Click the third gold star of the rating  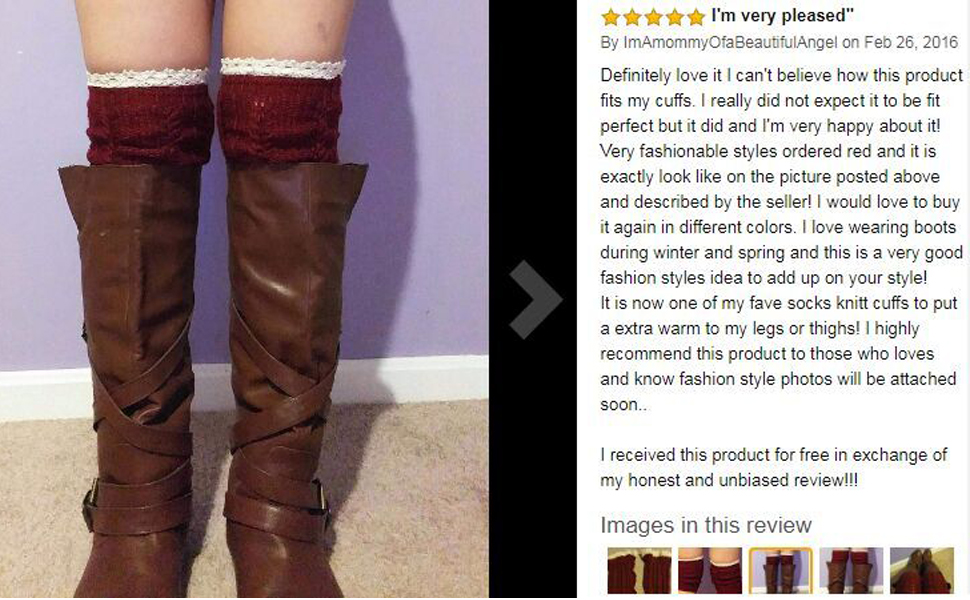653,17
